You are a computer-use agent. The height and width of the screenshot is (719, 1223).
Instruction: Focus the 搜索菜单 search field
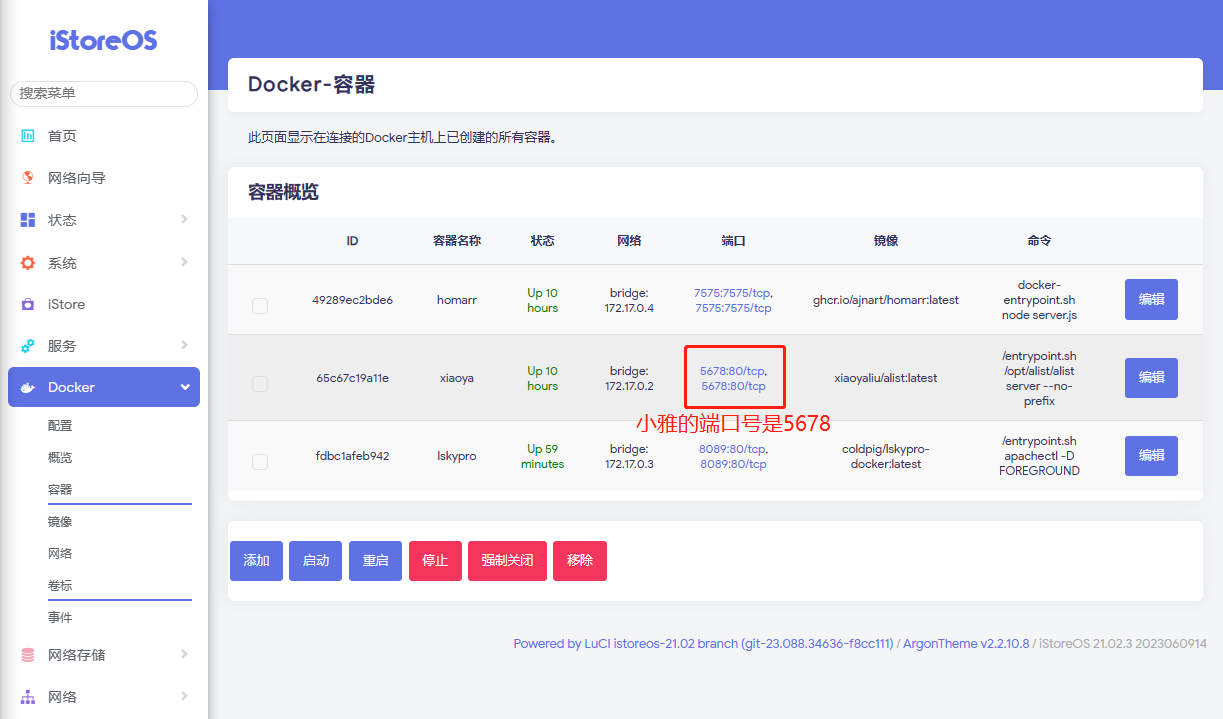pos(104,93)
